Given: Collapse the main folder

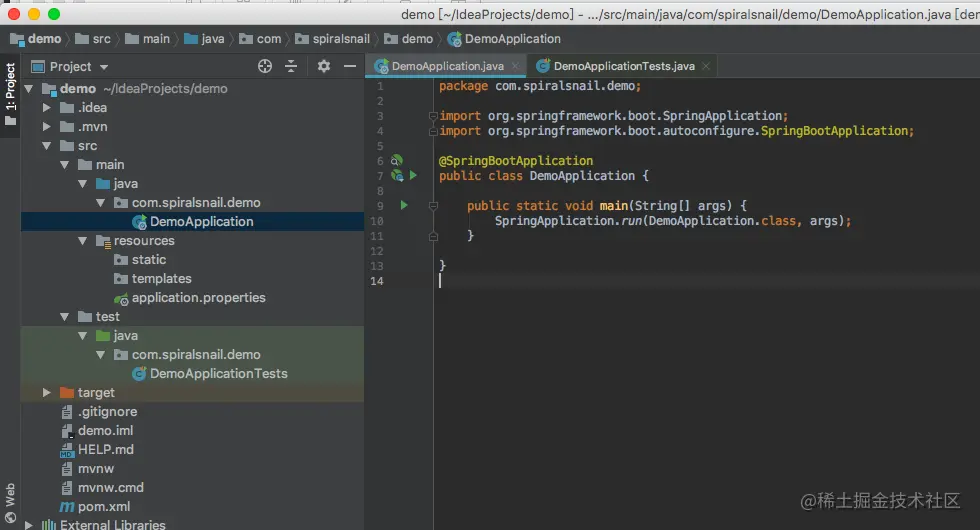Looking at the screenshot, I should pyautogui.click(x=64, y=164).
